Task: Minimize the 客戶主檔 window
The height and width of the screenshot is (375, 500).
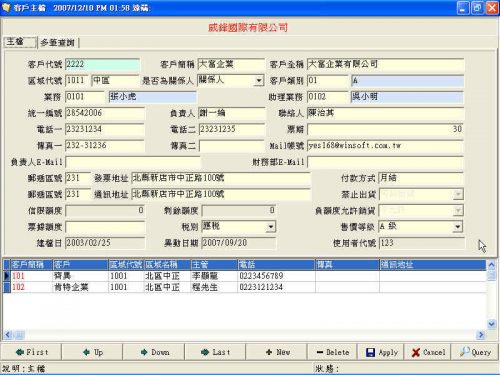Action: click(463, 8)
